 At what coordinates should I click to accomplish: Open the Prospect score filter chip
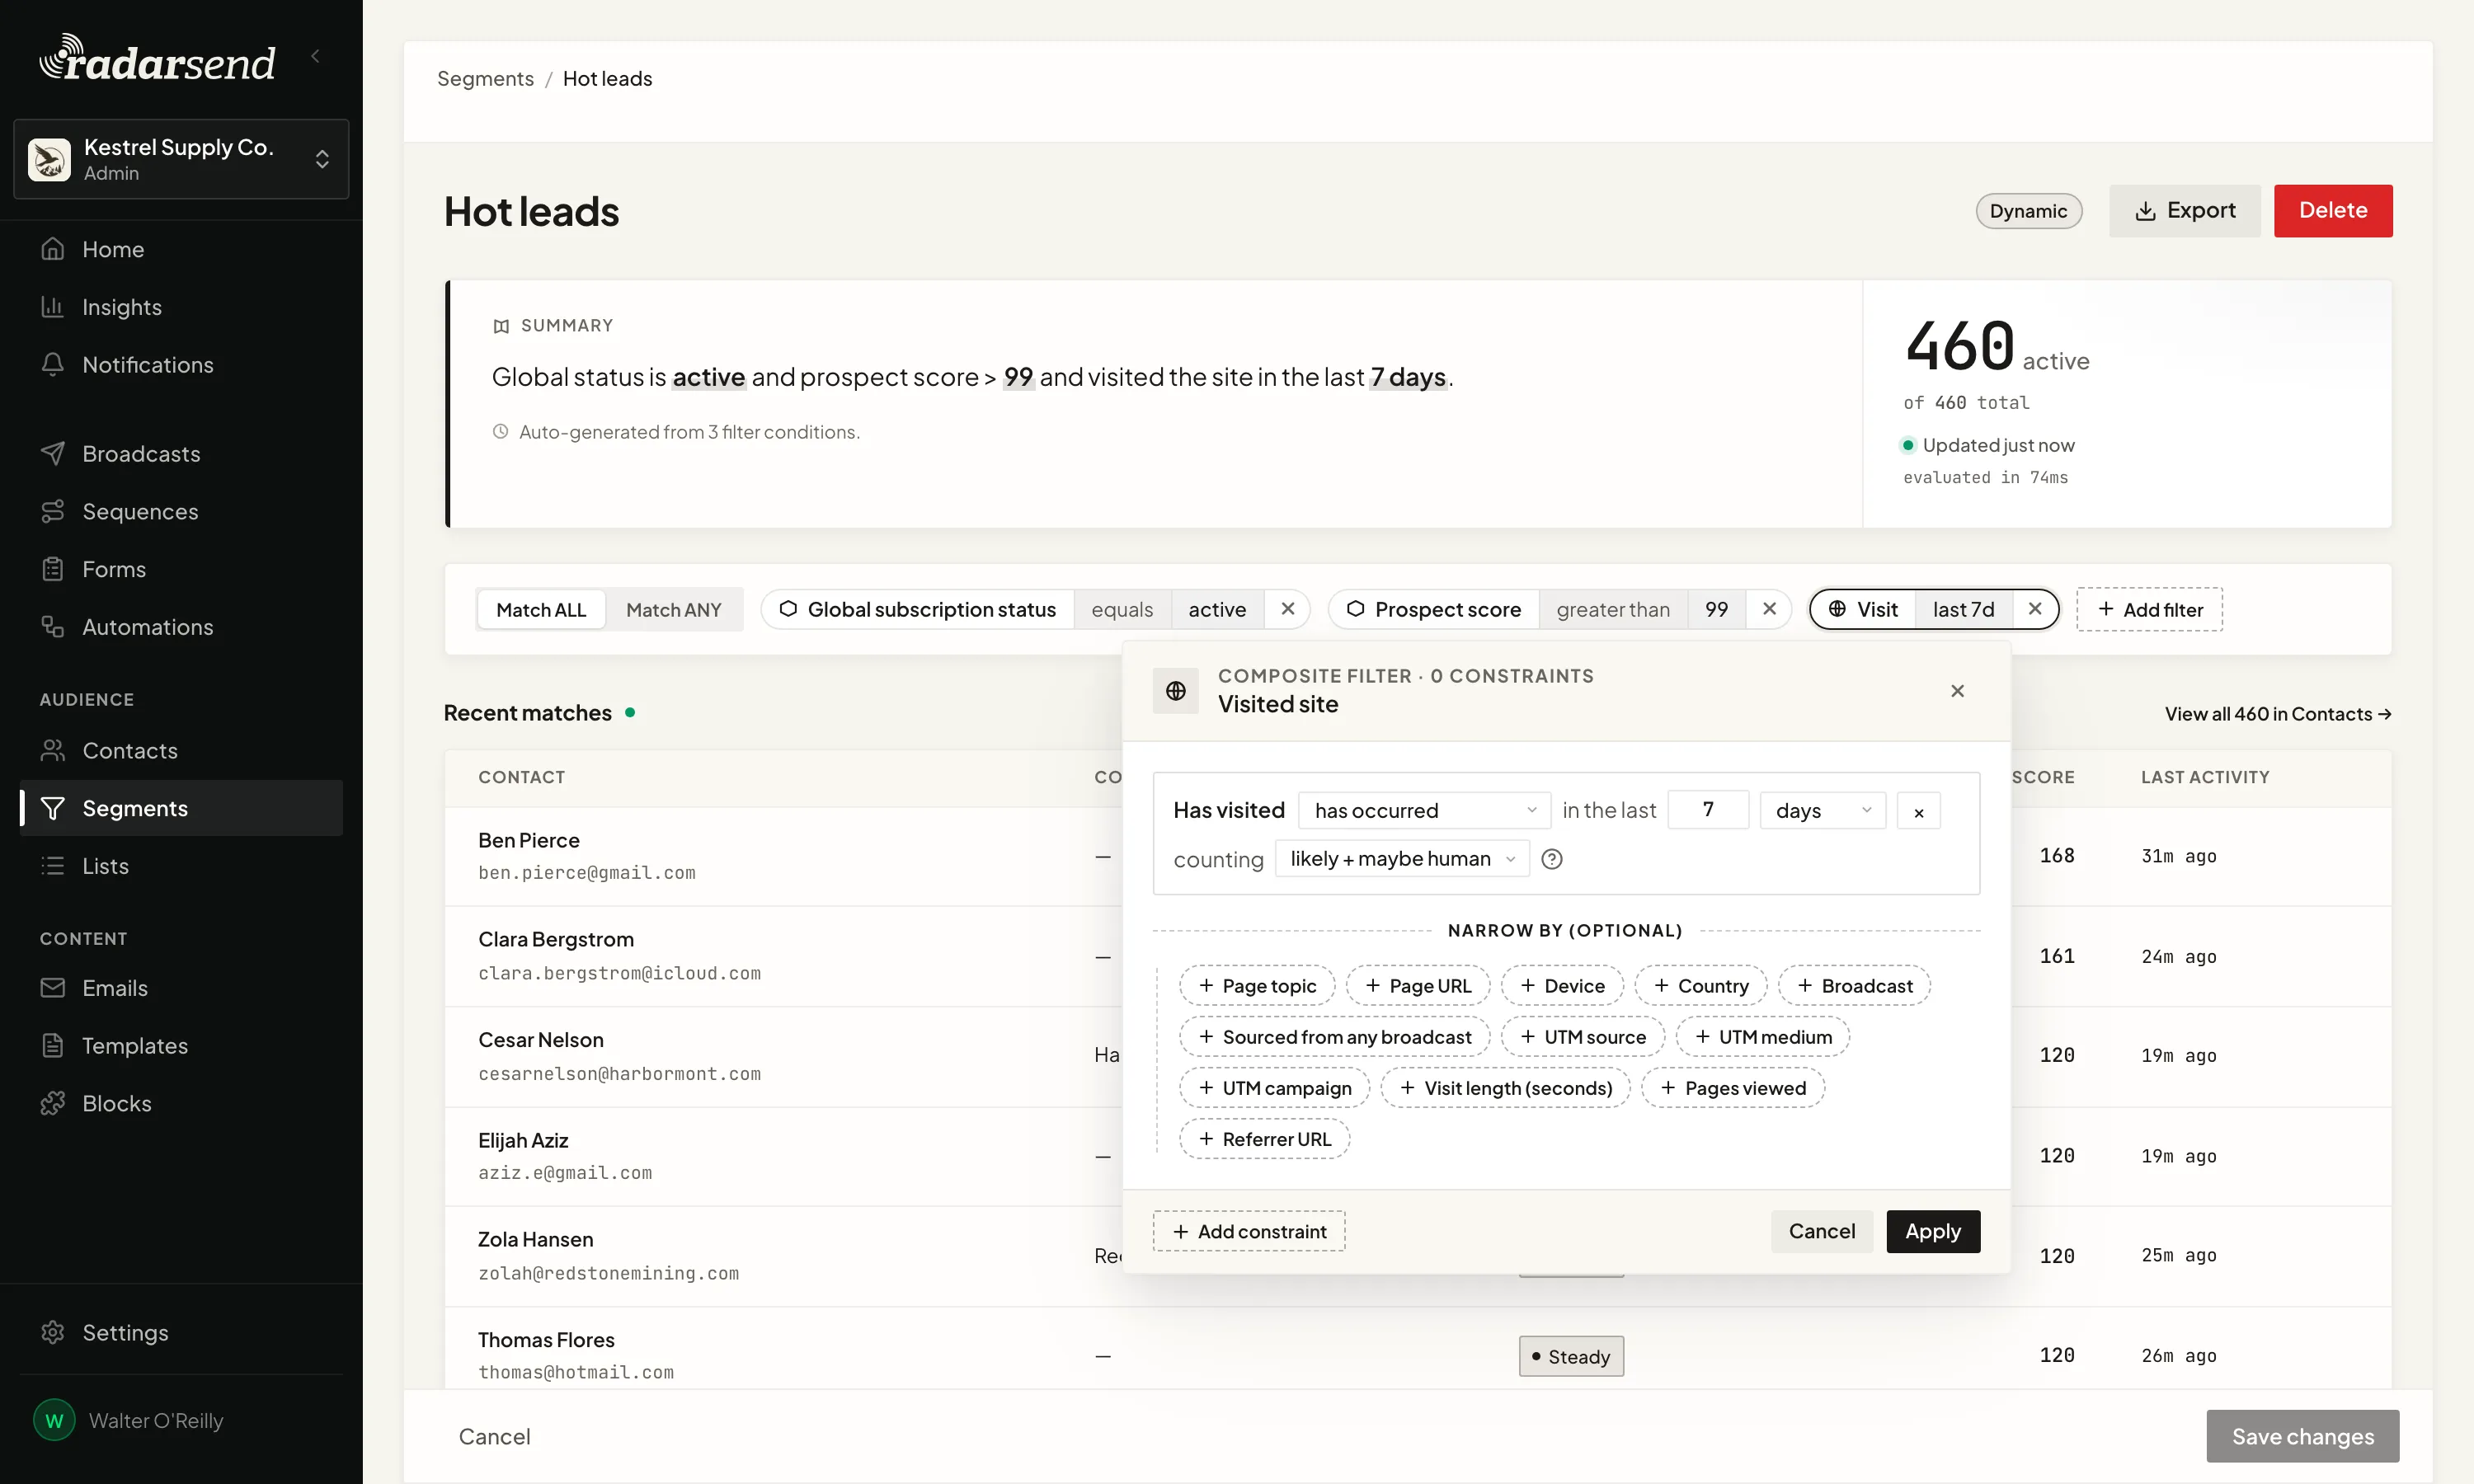click(x=1435, y=609)
